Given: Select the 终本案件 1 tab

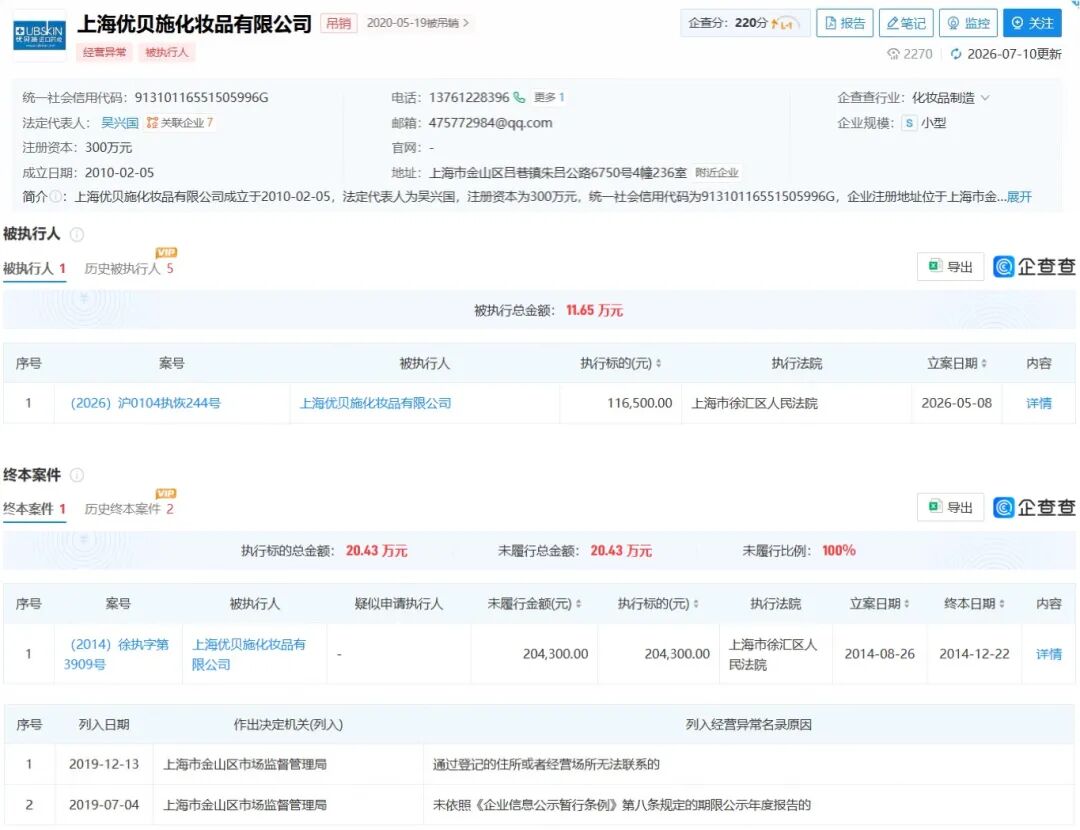Looking at the screenshot, I should [x=34, y=508].
